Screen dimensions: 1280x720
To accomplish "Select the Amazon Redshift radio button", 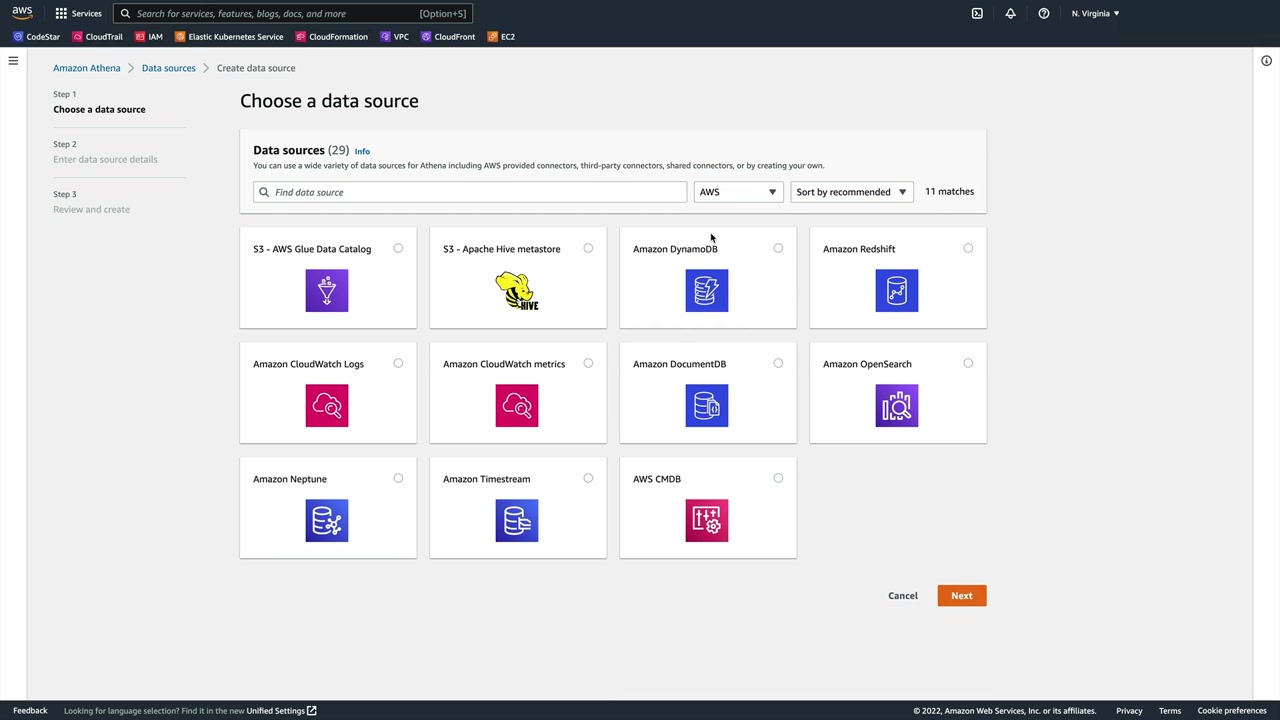I will pyautogui.click(x=968, y=248).
